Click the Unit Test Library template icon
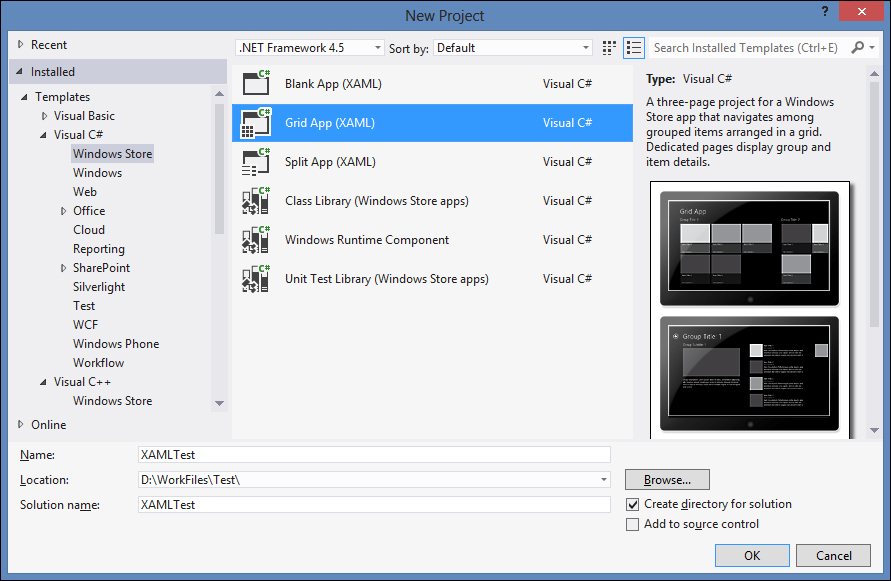 (x=256, y=279)
